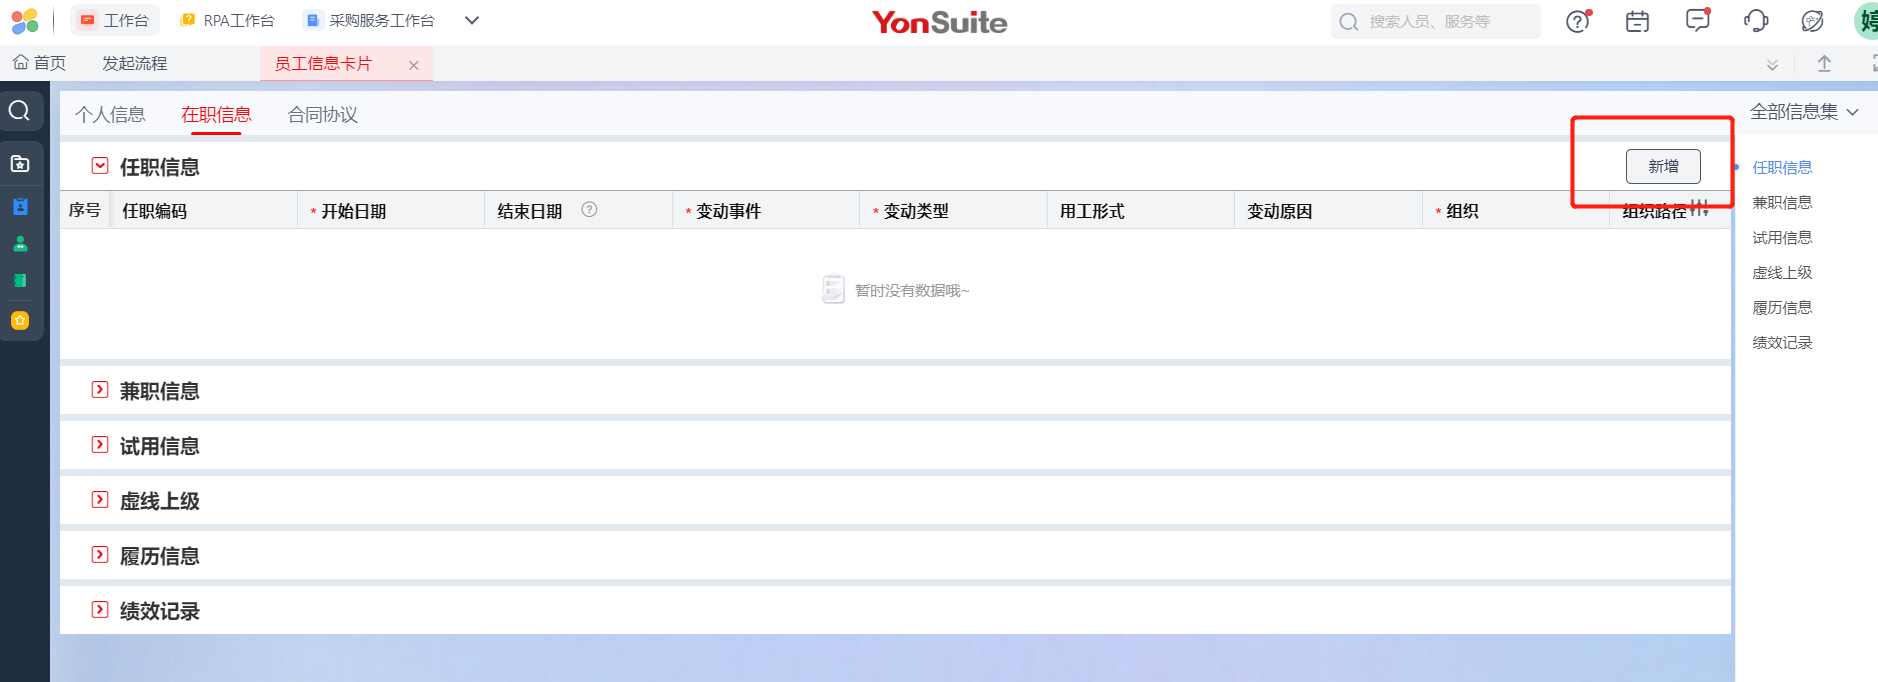Click the end date help tooltip icon
The width and height of the screenshot is (1878, 682).
589,210
